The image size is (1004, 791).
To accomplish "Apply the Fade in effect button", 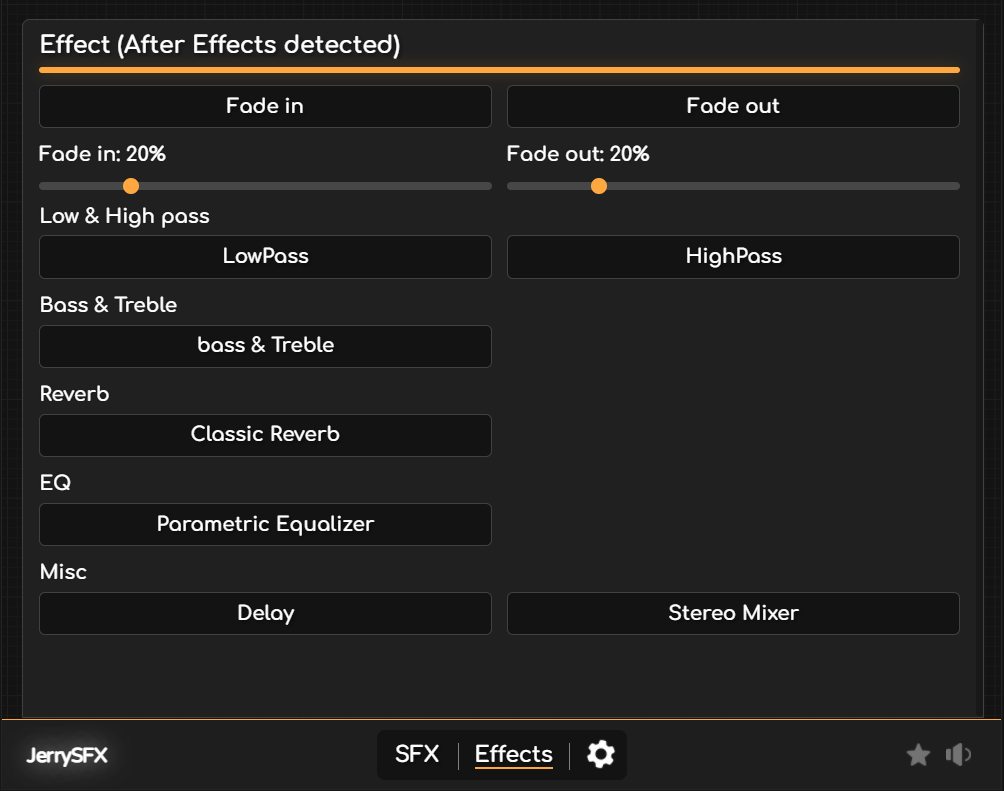I will click(x=265, y=106).
